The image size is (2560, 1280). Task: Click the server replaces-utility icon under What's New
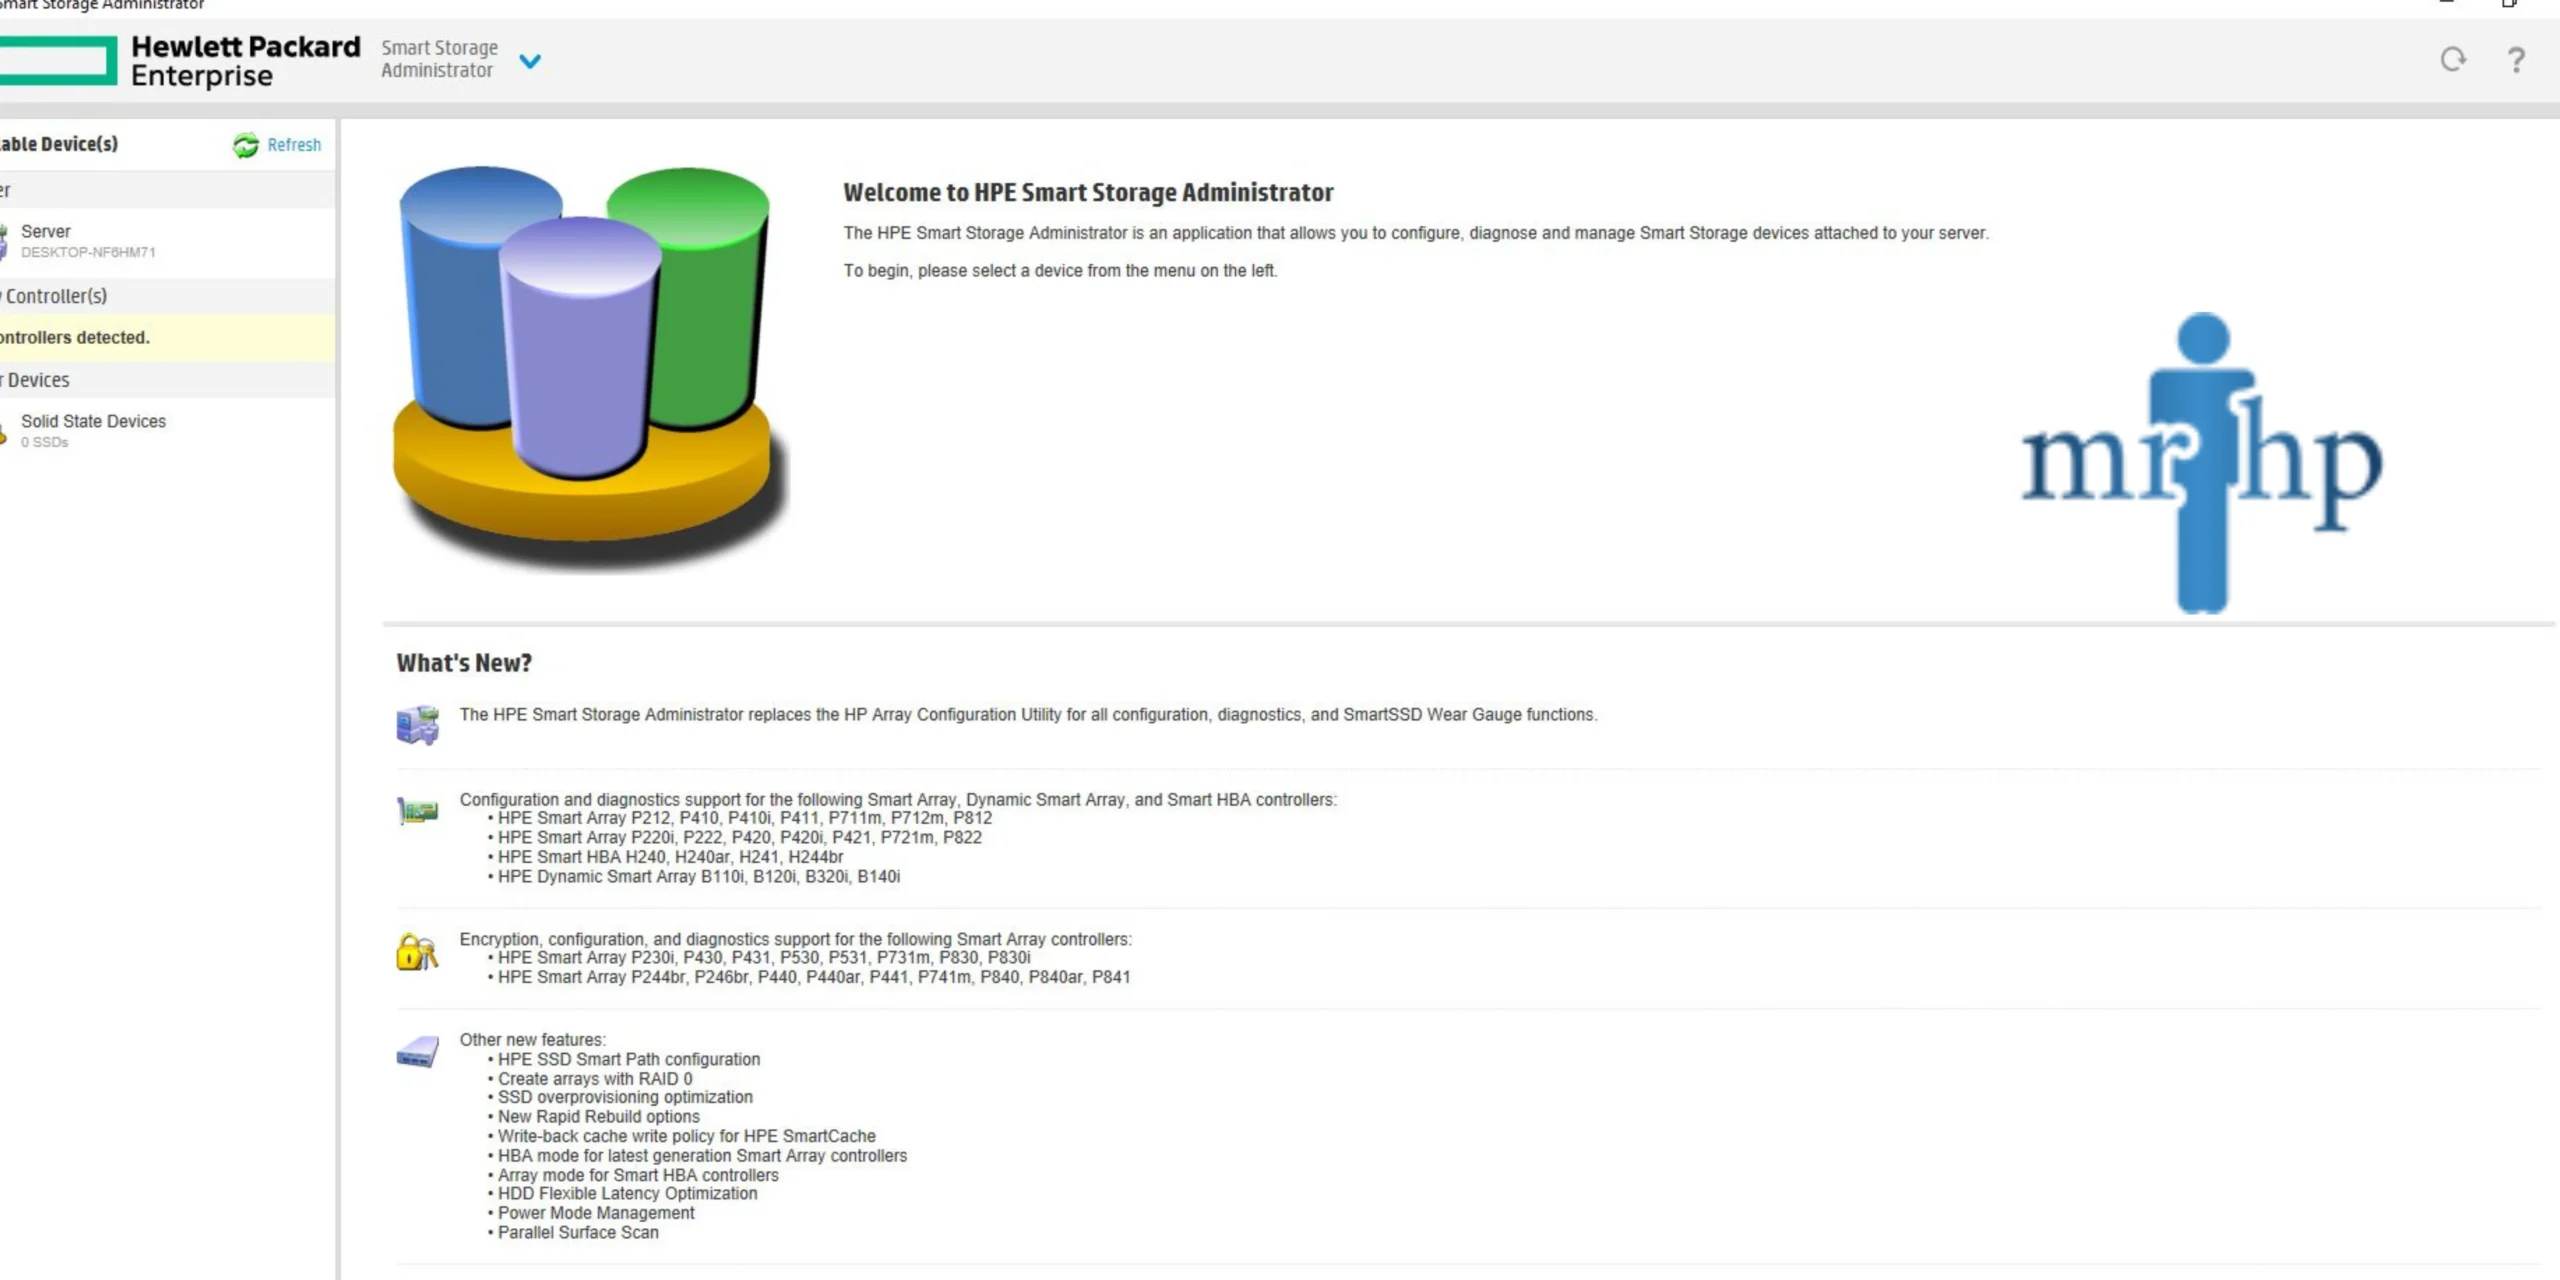point(417,724)
